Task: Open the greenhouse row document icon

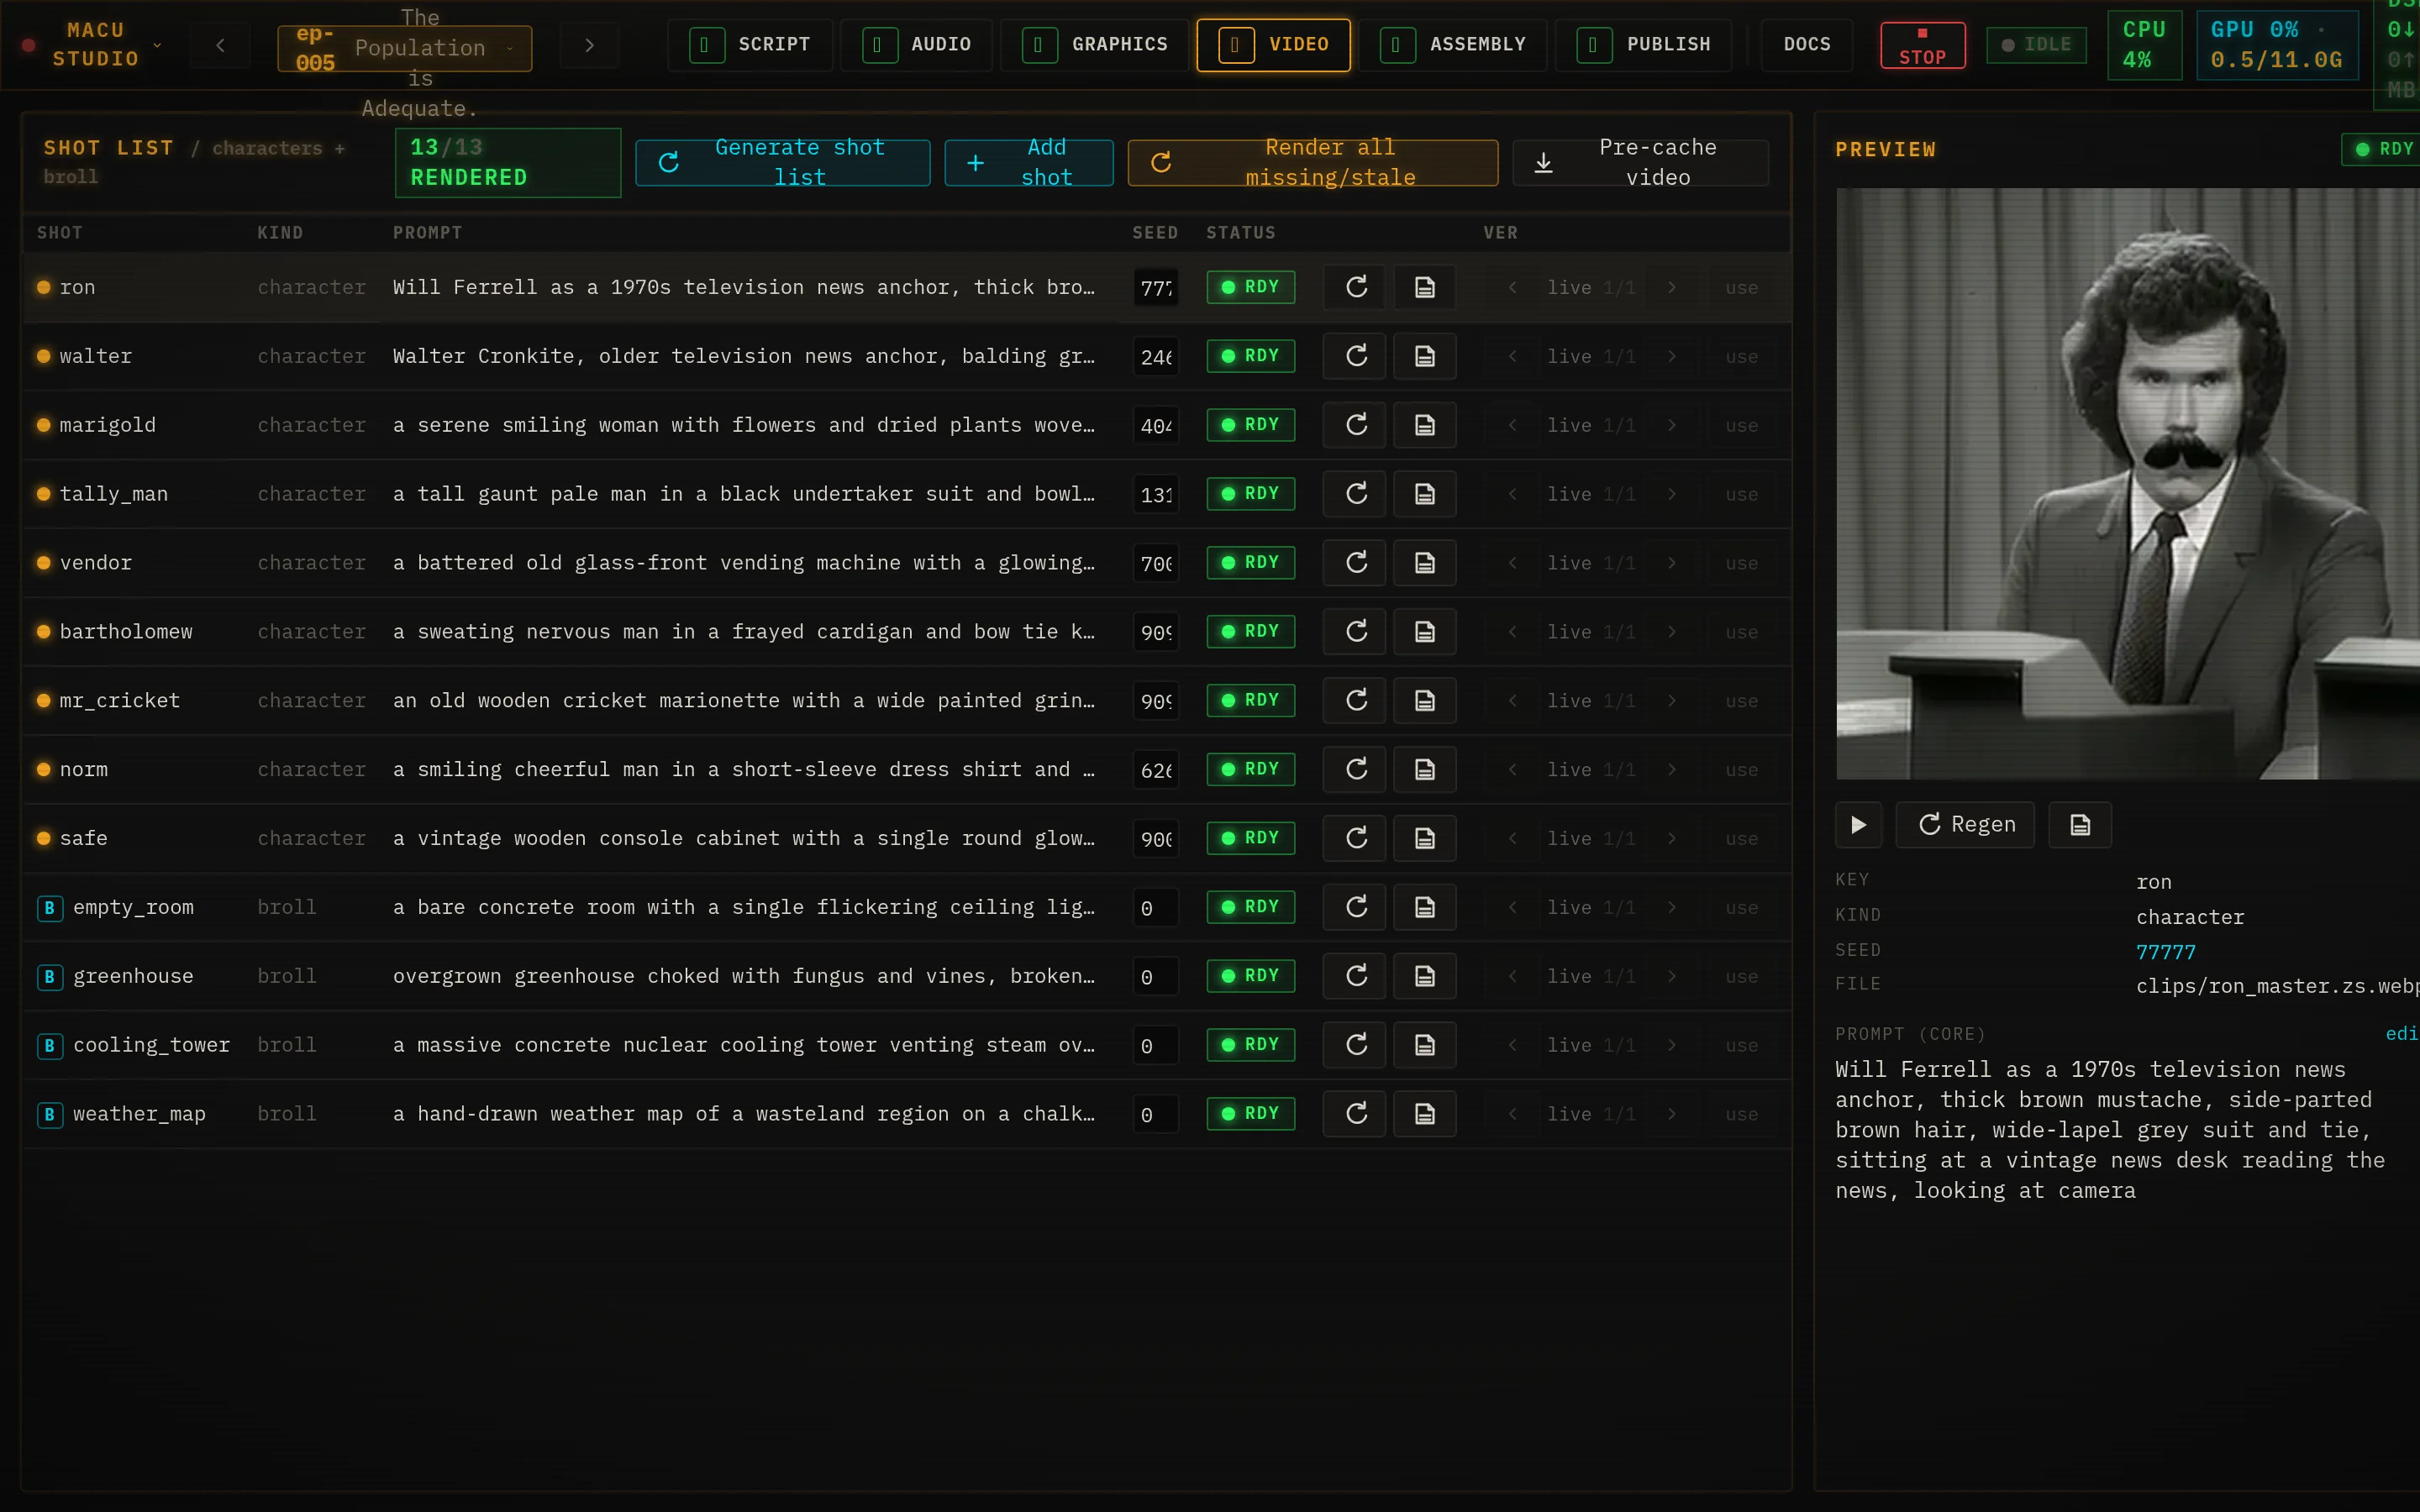Action: [x=1424, y=976]
